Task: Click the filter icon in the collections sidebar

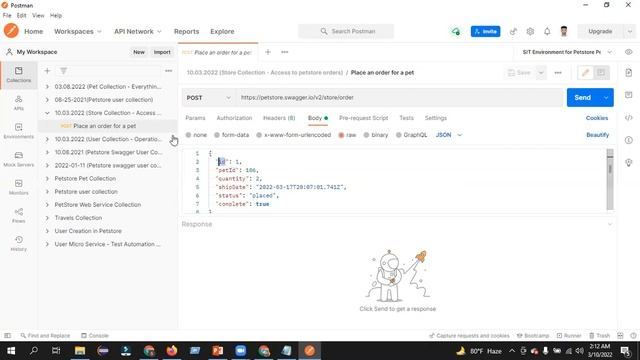Action: [64, 71]
